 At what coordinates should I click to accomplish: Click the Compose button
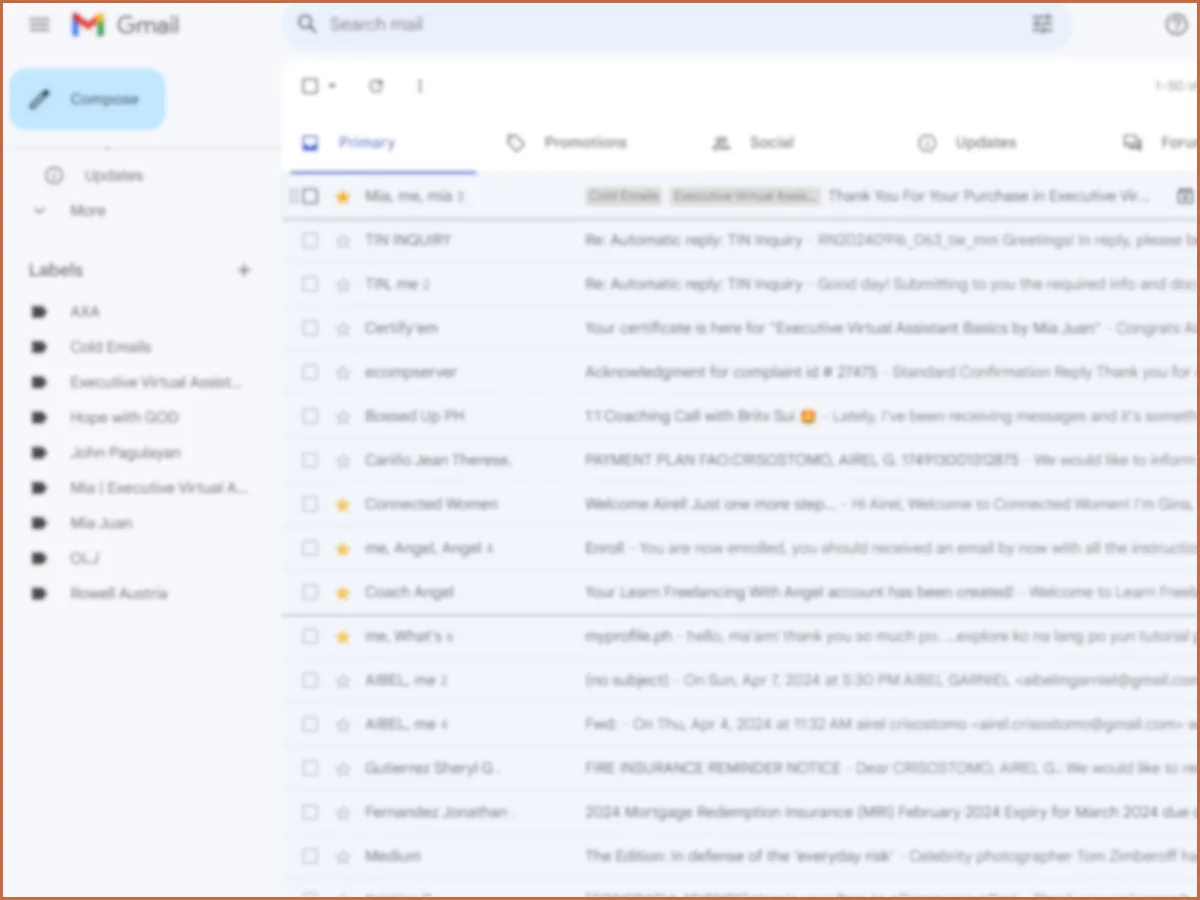click(87, 99)
